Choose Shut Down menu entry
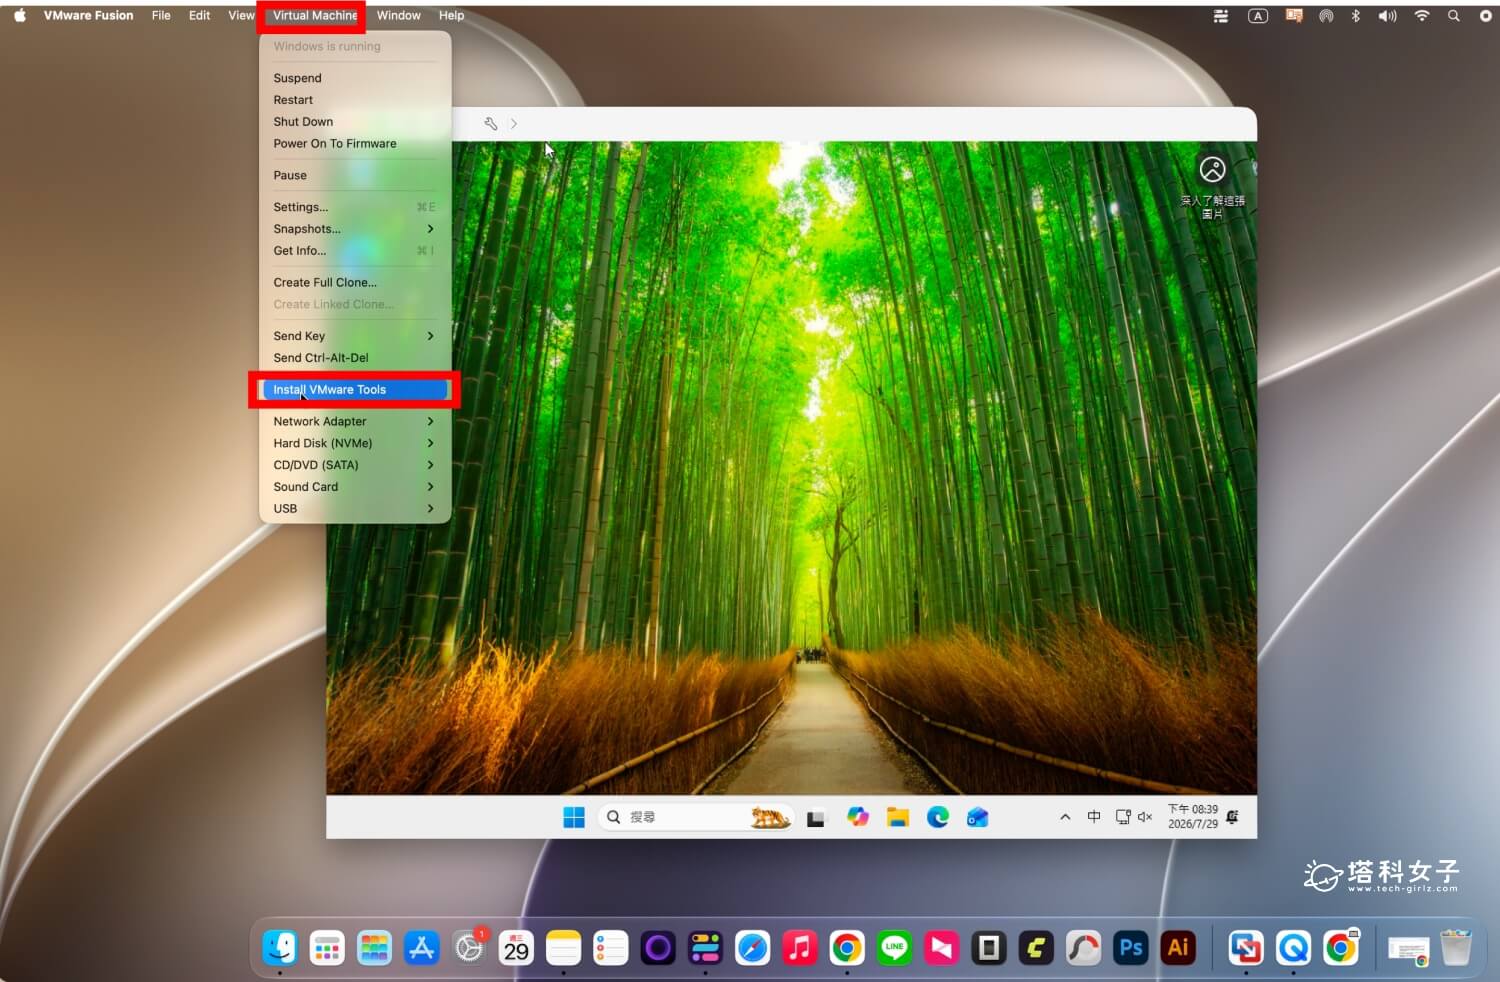 (355, 122)
